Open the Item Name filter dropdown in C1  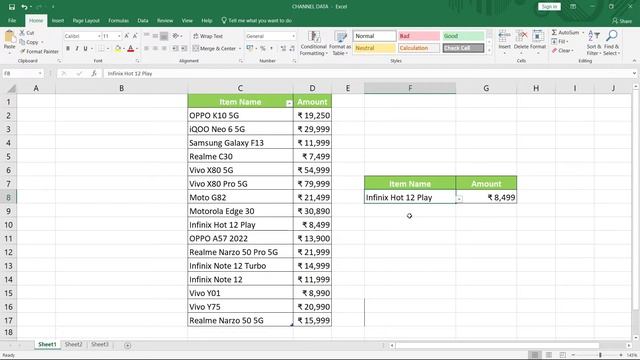(289, 103)
